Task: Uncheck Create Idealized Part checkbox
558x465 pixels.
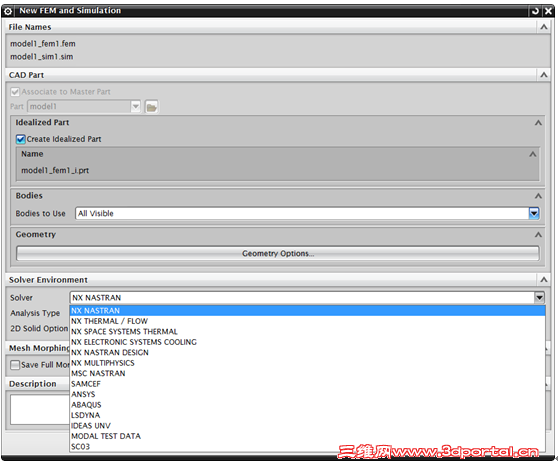Action: (x=21, y=139)
